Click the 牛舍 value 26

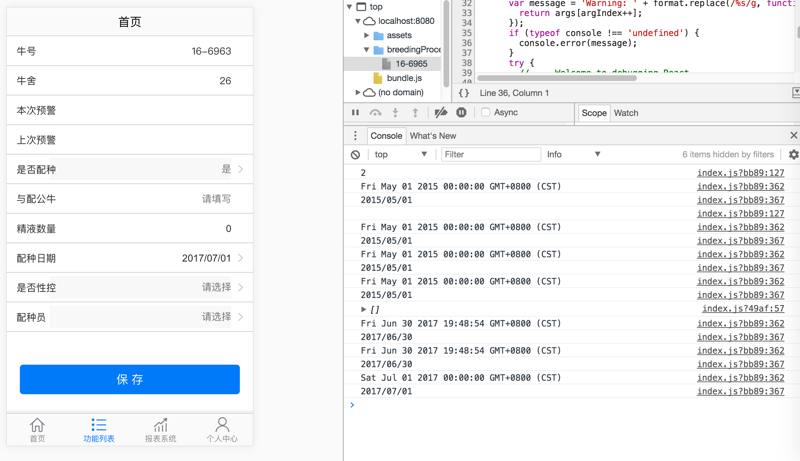click(225, 81)
